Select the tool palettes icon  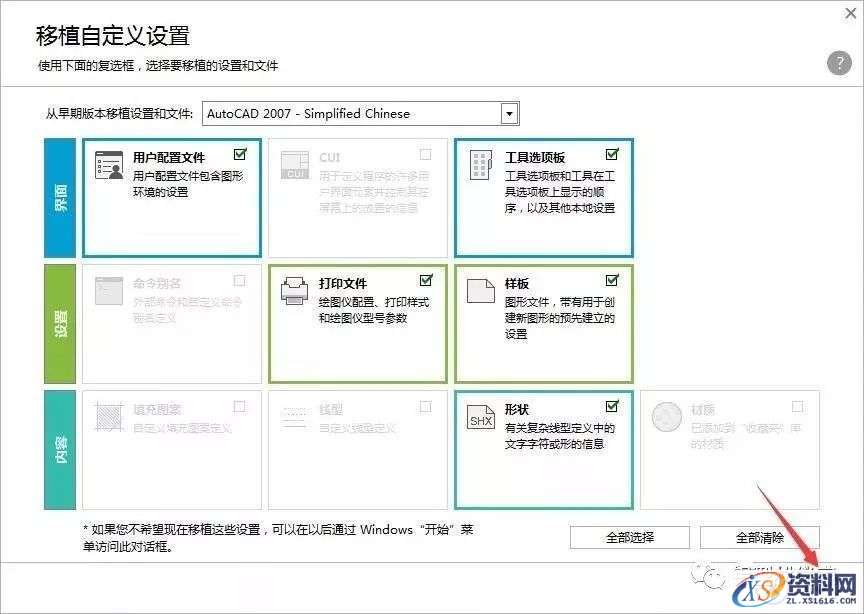480,164
